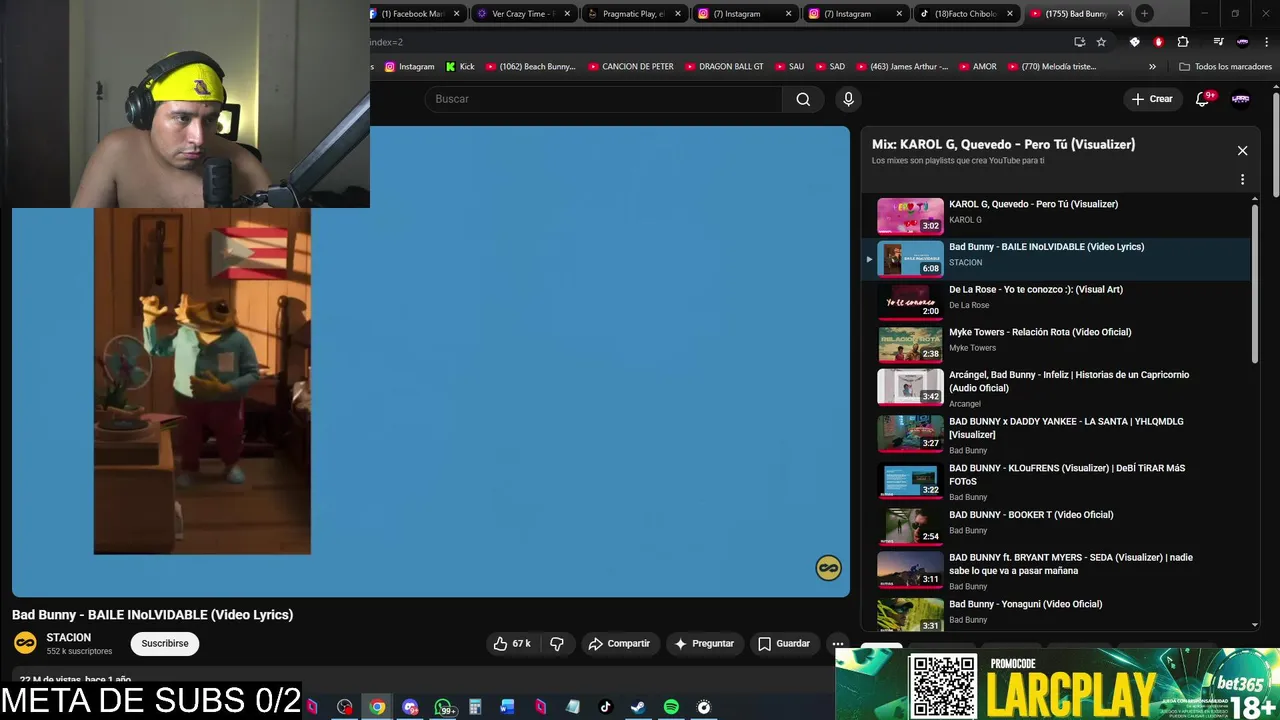Viewport: 1280px width, 720px height.
Task: Open the Crear dropdown button
Action: [1151, 99]
